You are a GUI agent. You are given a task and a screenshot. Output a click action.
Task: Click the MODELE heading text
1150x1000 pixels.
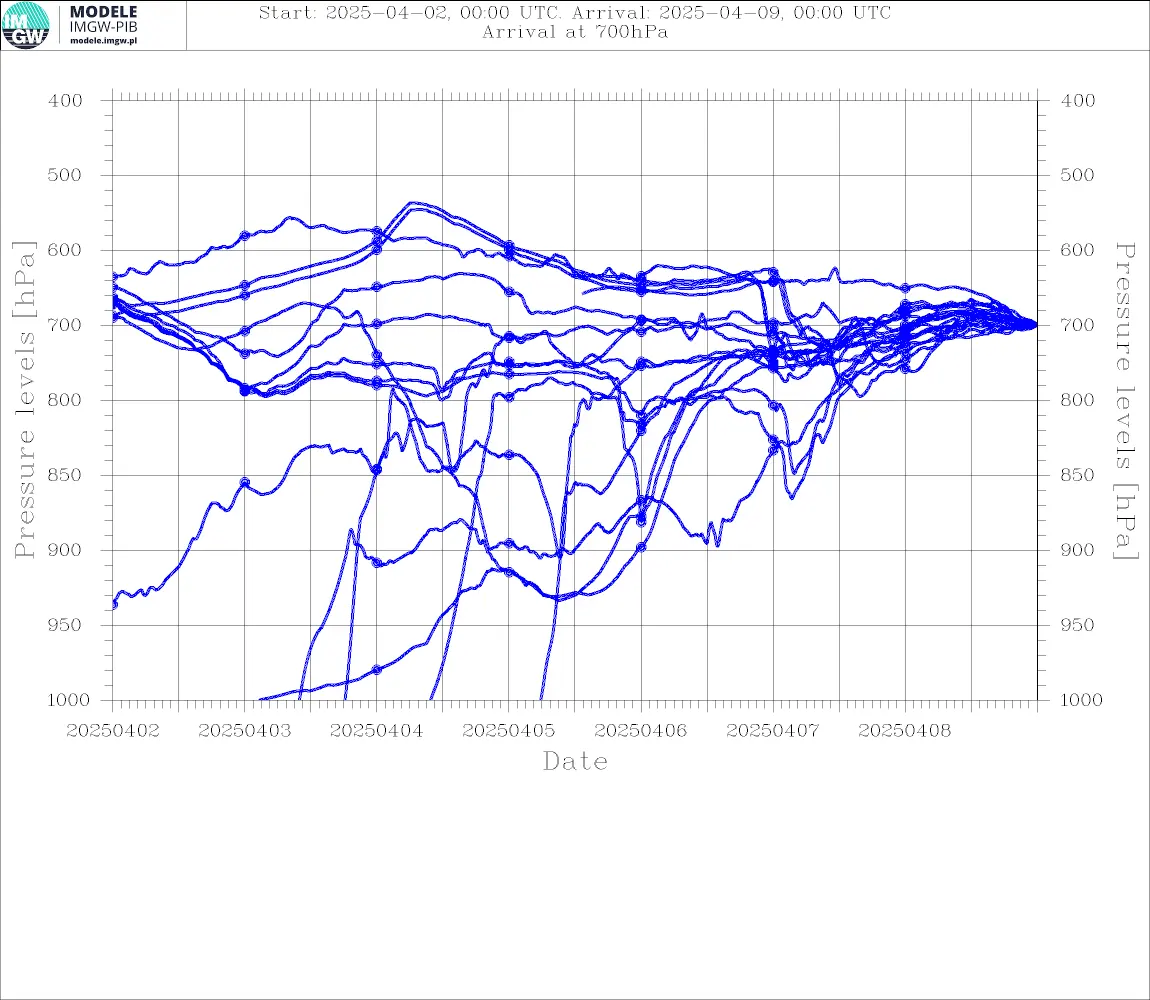[103, 12]
